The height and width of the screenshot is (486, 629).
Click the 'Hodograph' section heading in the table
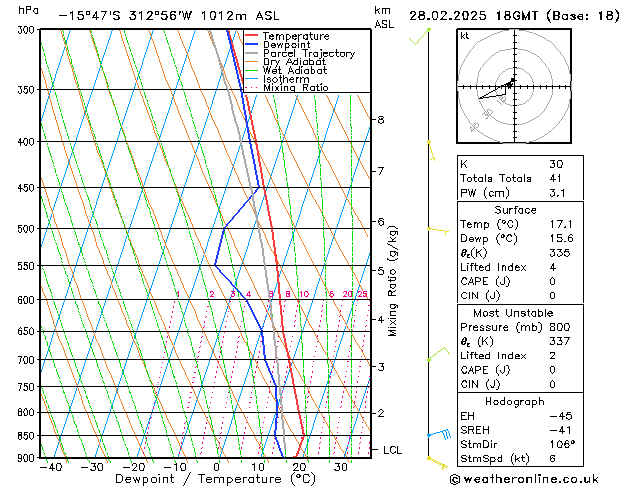coord(515,402)
